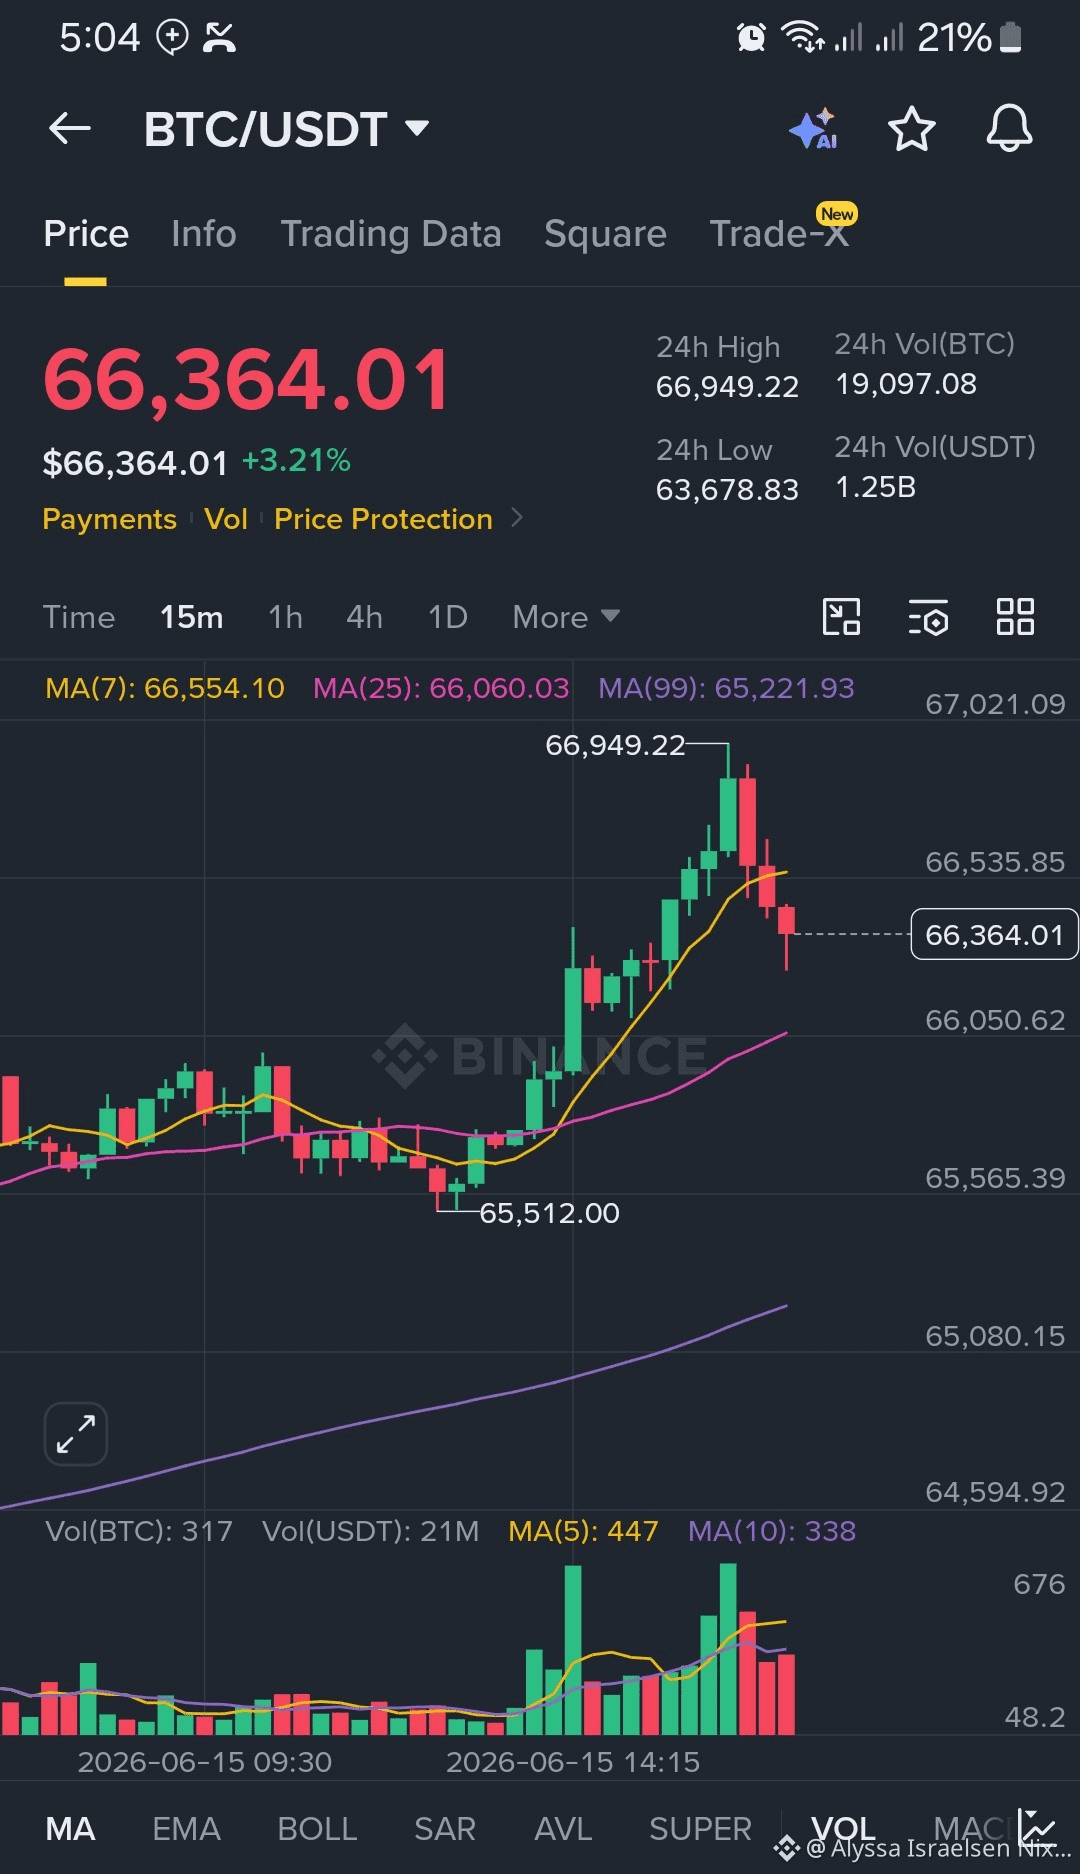Tap the alarm clock status icon
This screenshot has height=1874, width=1080.
(751, 38)
